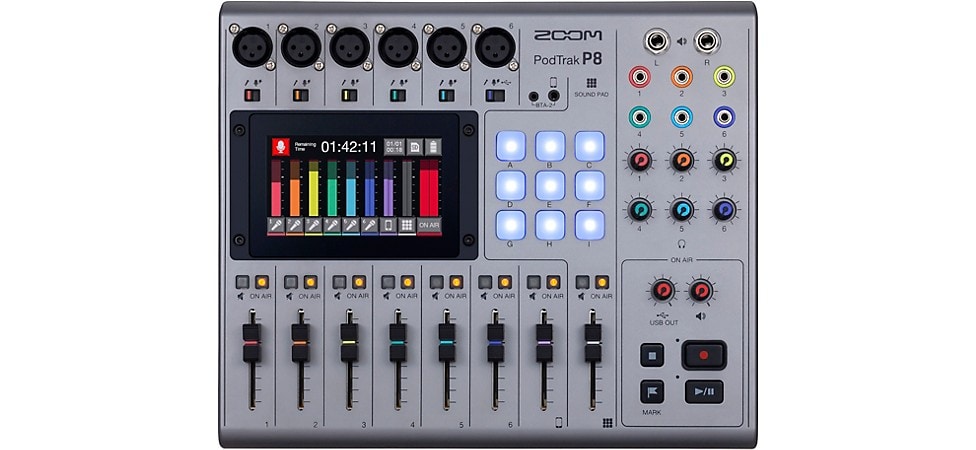Toggle the ON AIR button for channel 2

click(x=310, y=282)
